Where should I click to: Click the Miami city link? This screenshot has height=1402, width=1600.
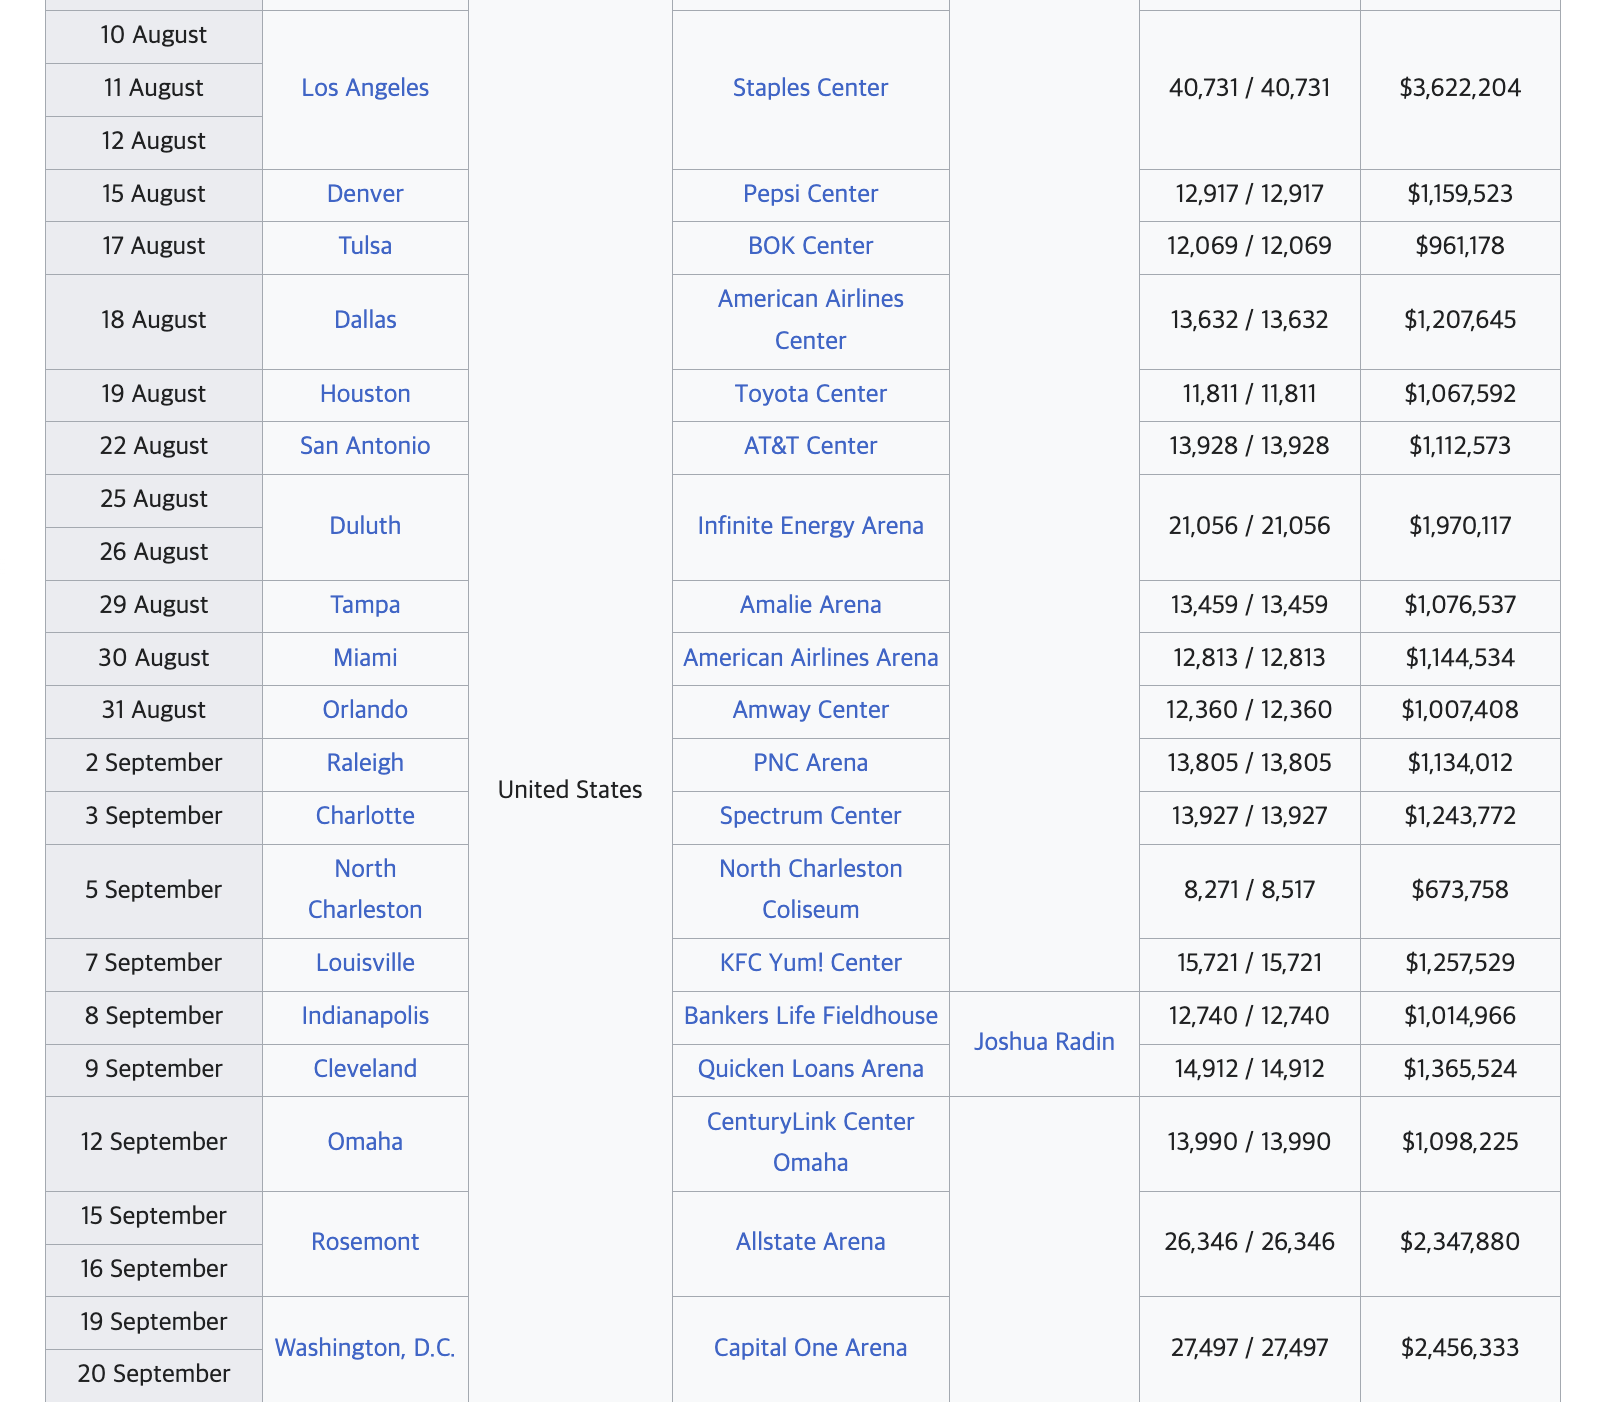[x=365, y=658]
